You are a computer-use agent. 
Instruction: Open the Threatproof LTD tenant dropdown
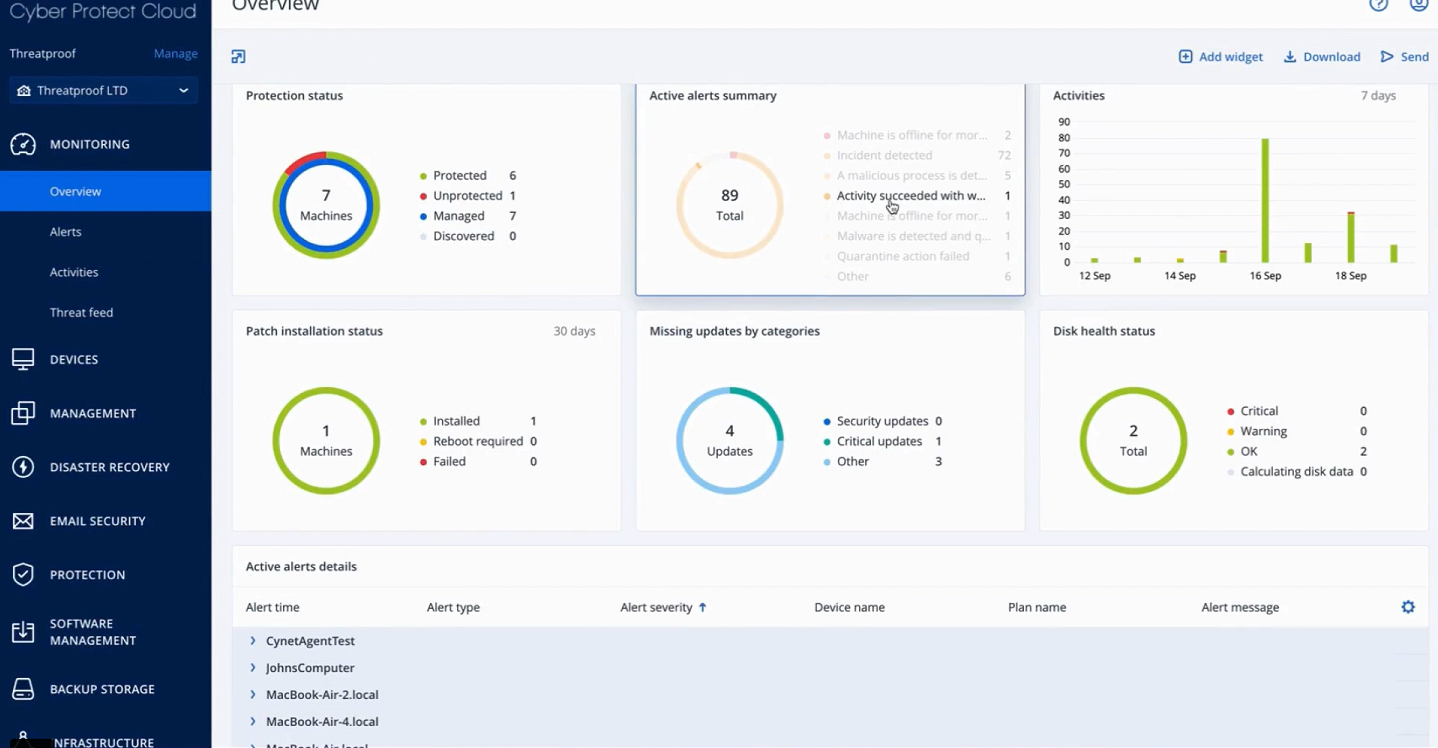(104, 90)
